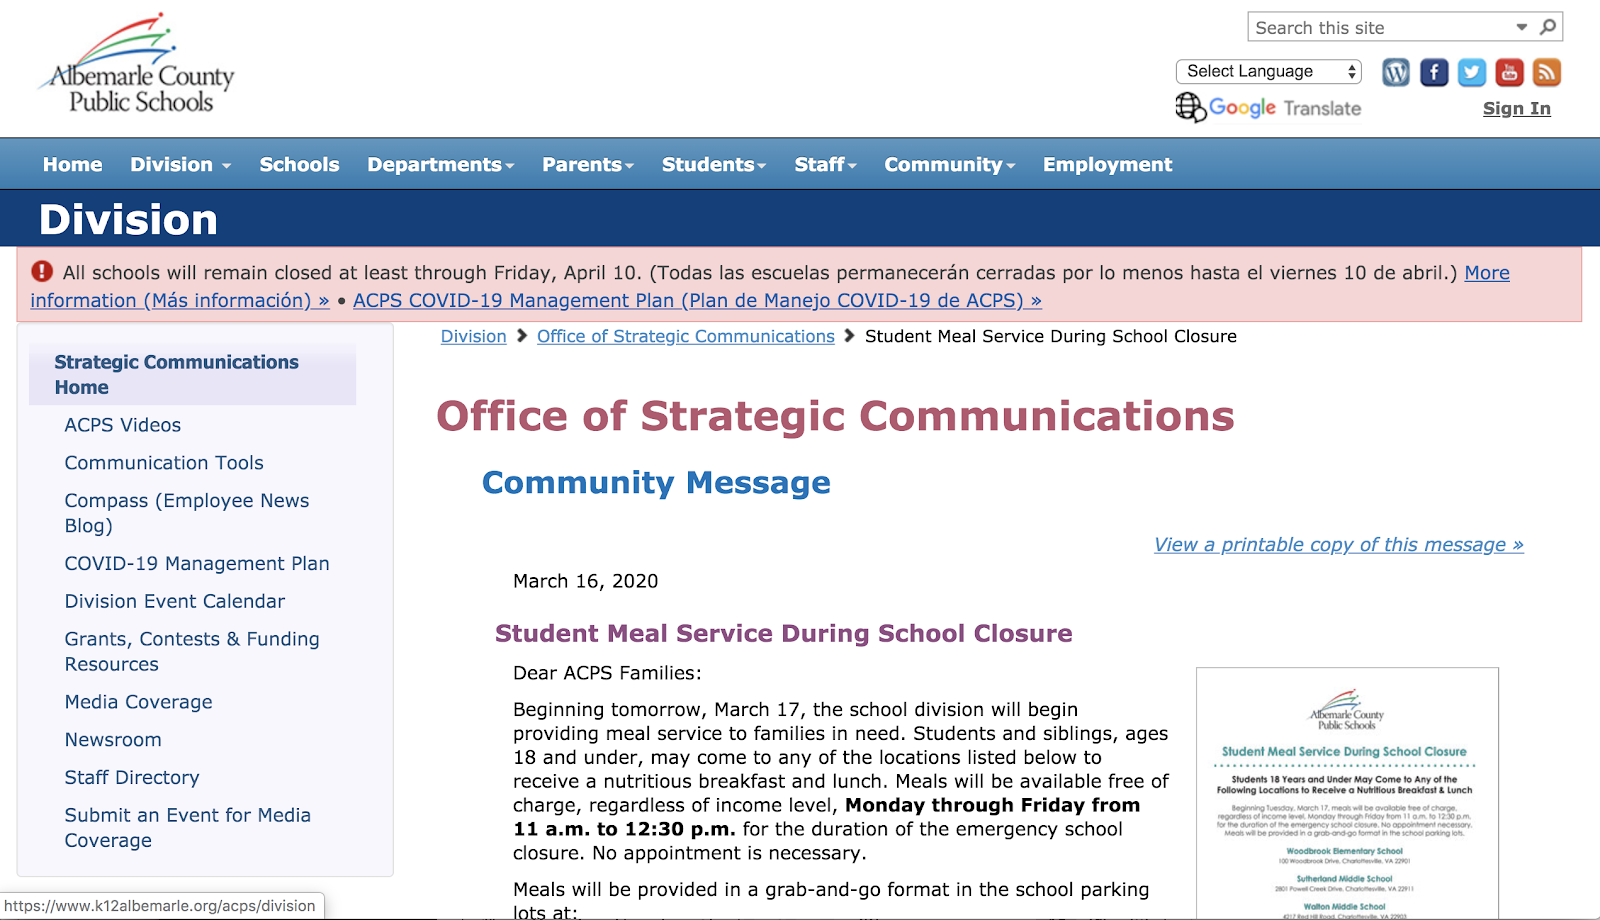Open Newsroom sidebar link
Screen dimensions: 1600x920
click(113, 740)
